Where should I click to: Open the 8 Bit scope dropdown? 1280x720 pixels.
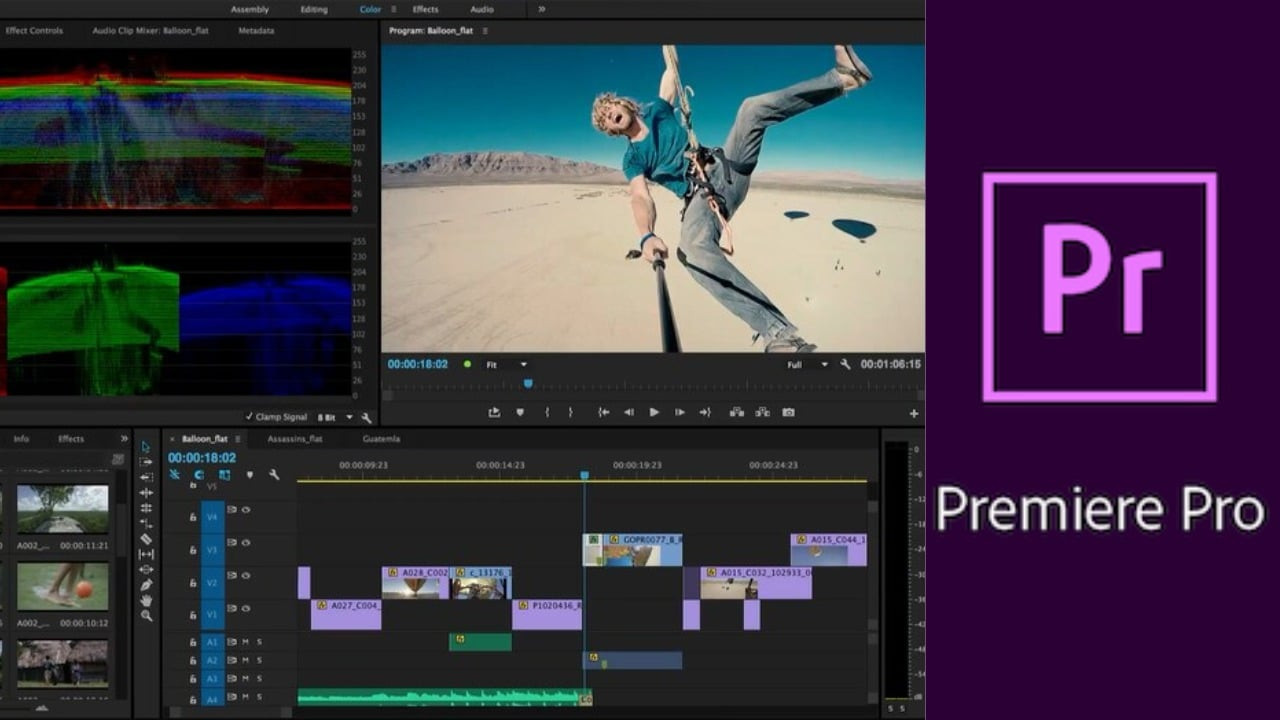(335, 417)
